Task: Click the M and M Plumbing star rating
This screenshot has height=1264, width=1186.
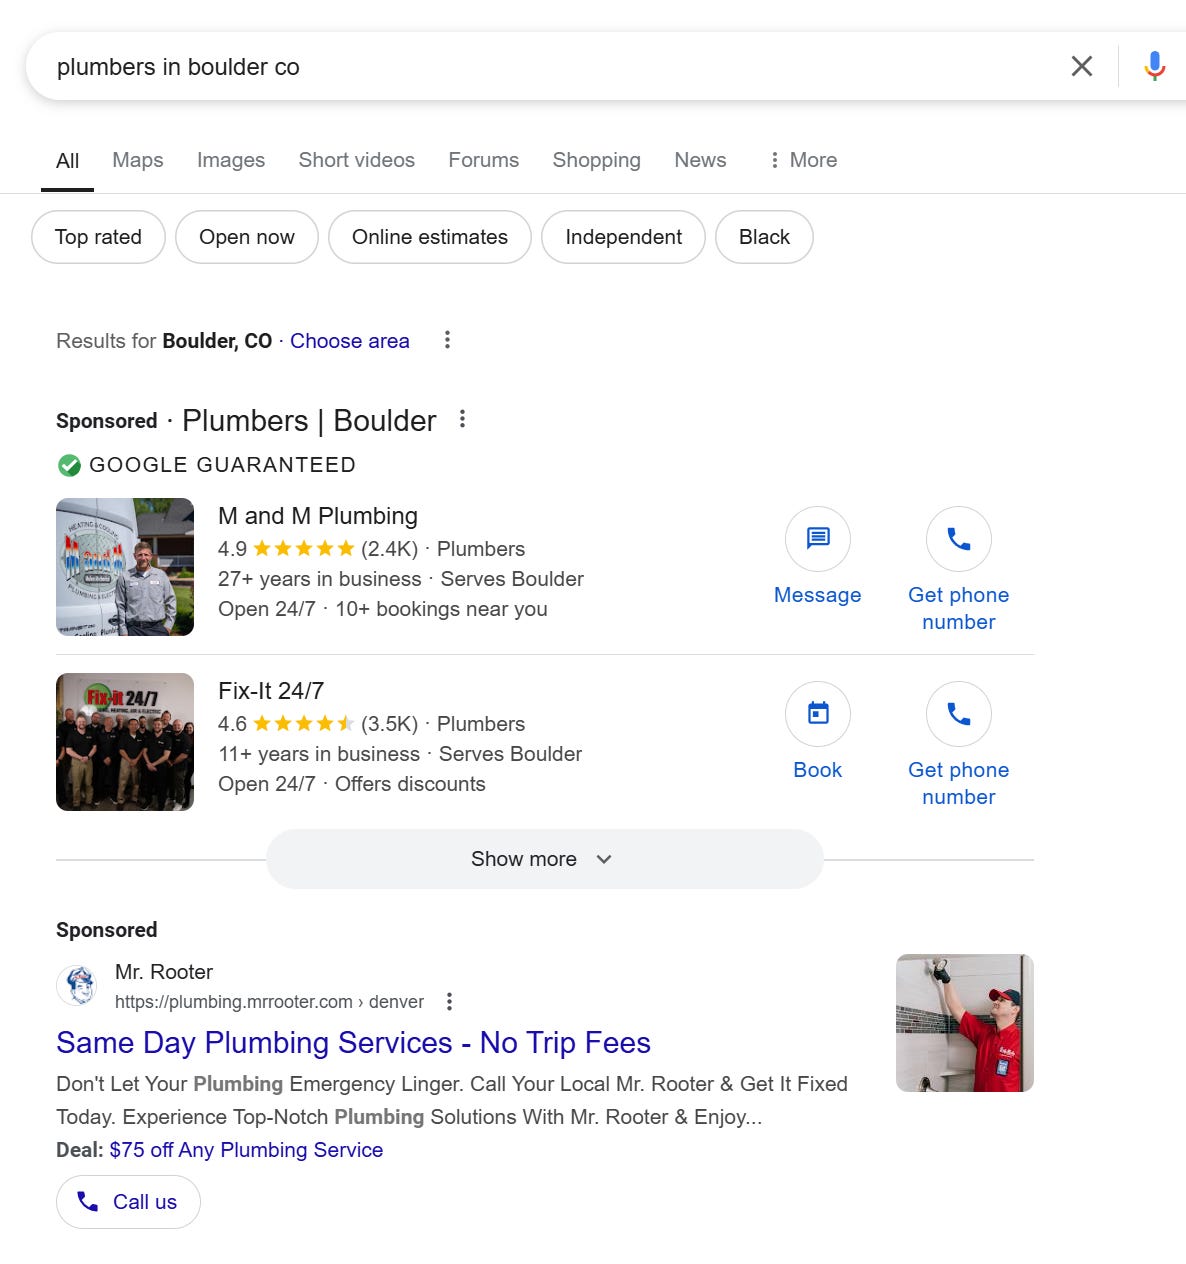Action: tap(304, 548)
